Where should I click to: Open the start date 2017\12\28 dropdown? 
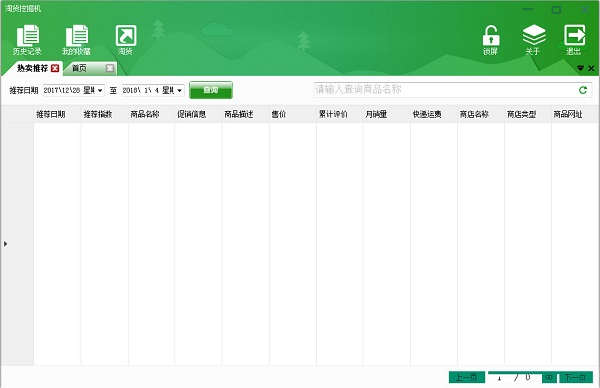tap(100, 90)
